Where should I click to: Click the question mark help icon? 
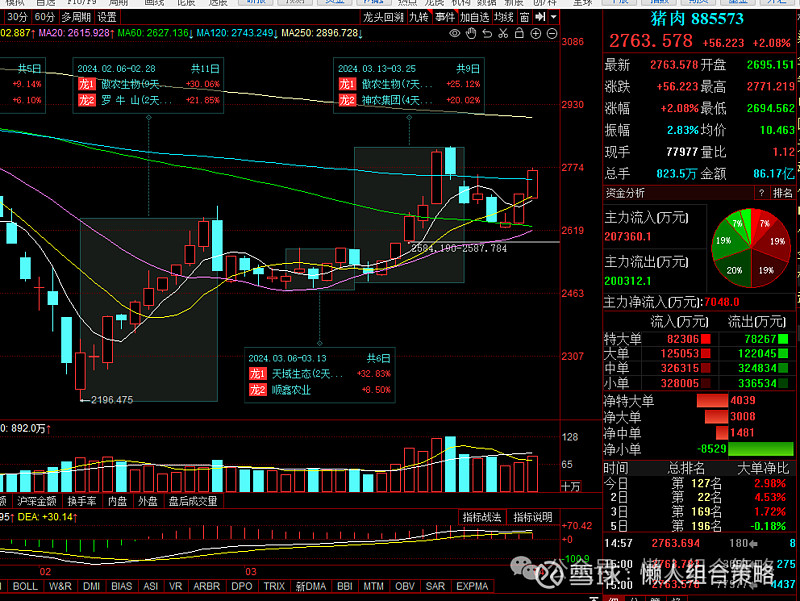tap(761, 193)
